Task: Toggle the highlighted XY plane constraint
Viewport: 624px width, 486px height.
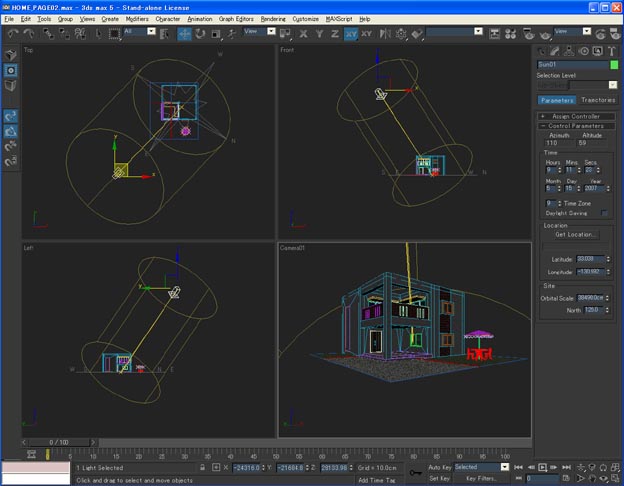Action: tap(351, 34)
